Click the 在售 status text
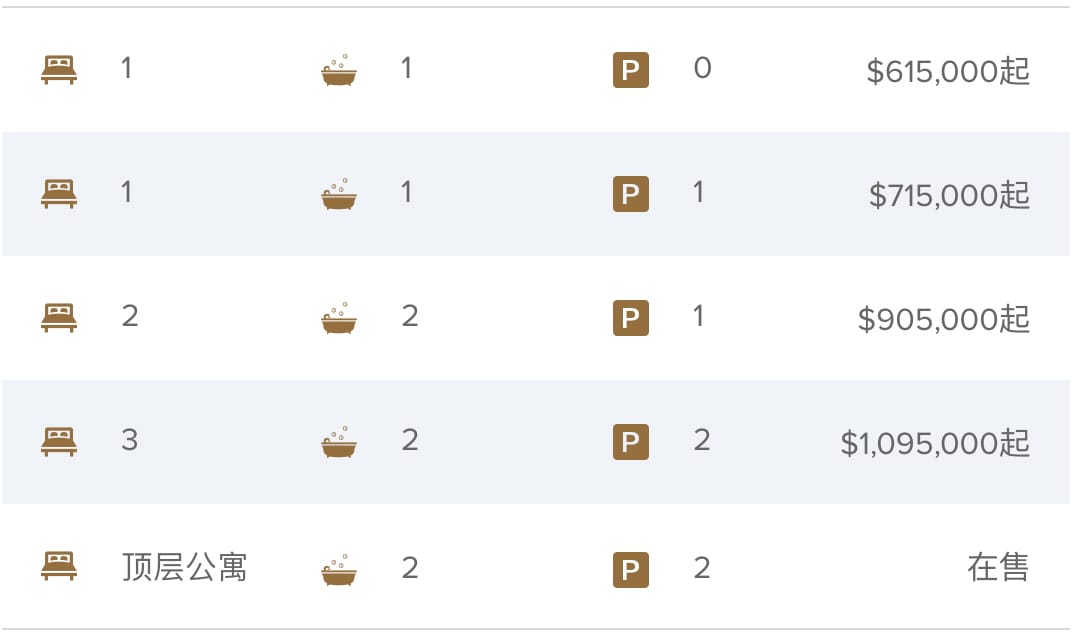This screenshot has height=636, width=1076. point(998,567)
